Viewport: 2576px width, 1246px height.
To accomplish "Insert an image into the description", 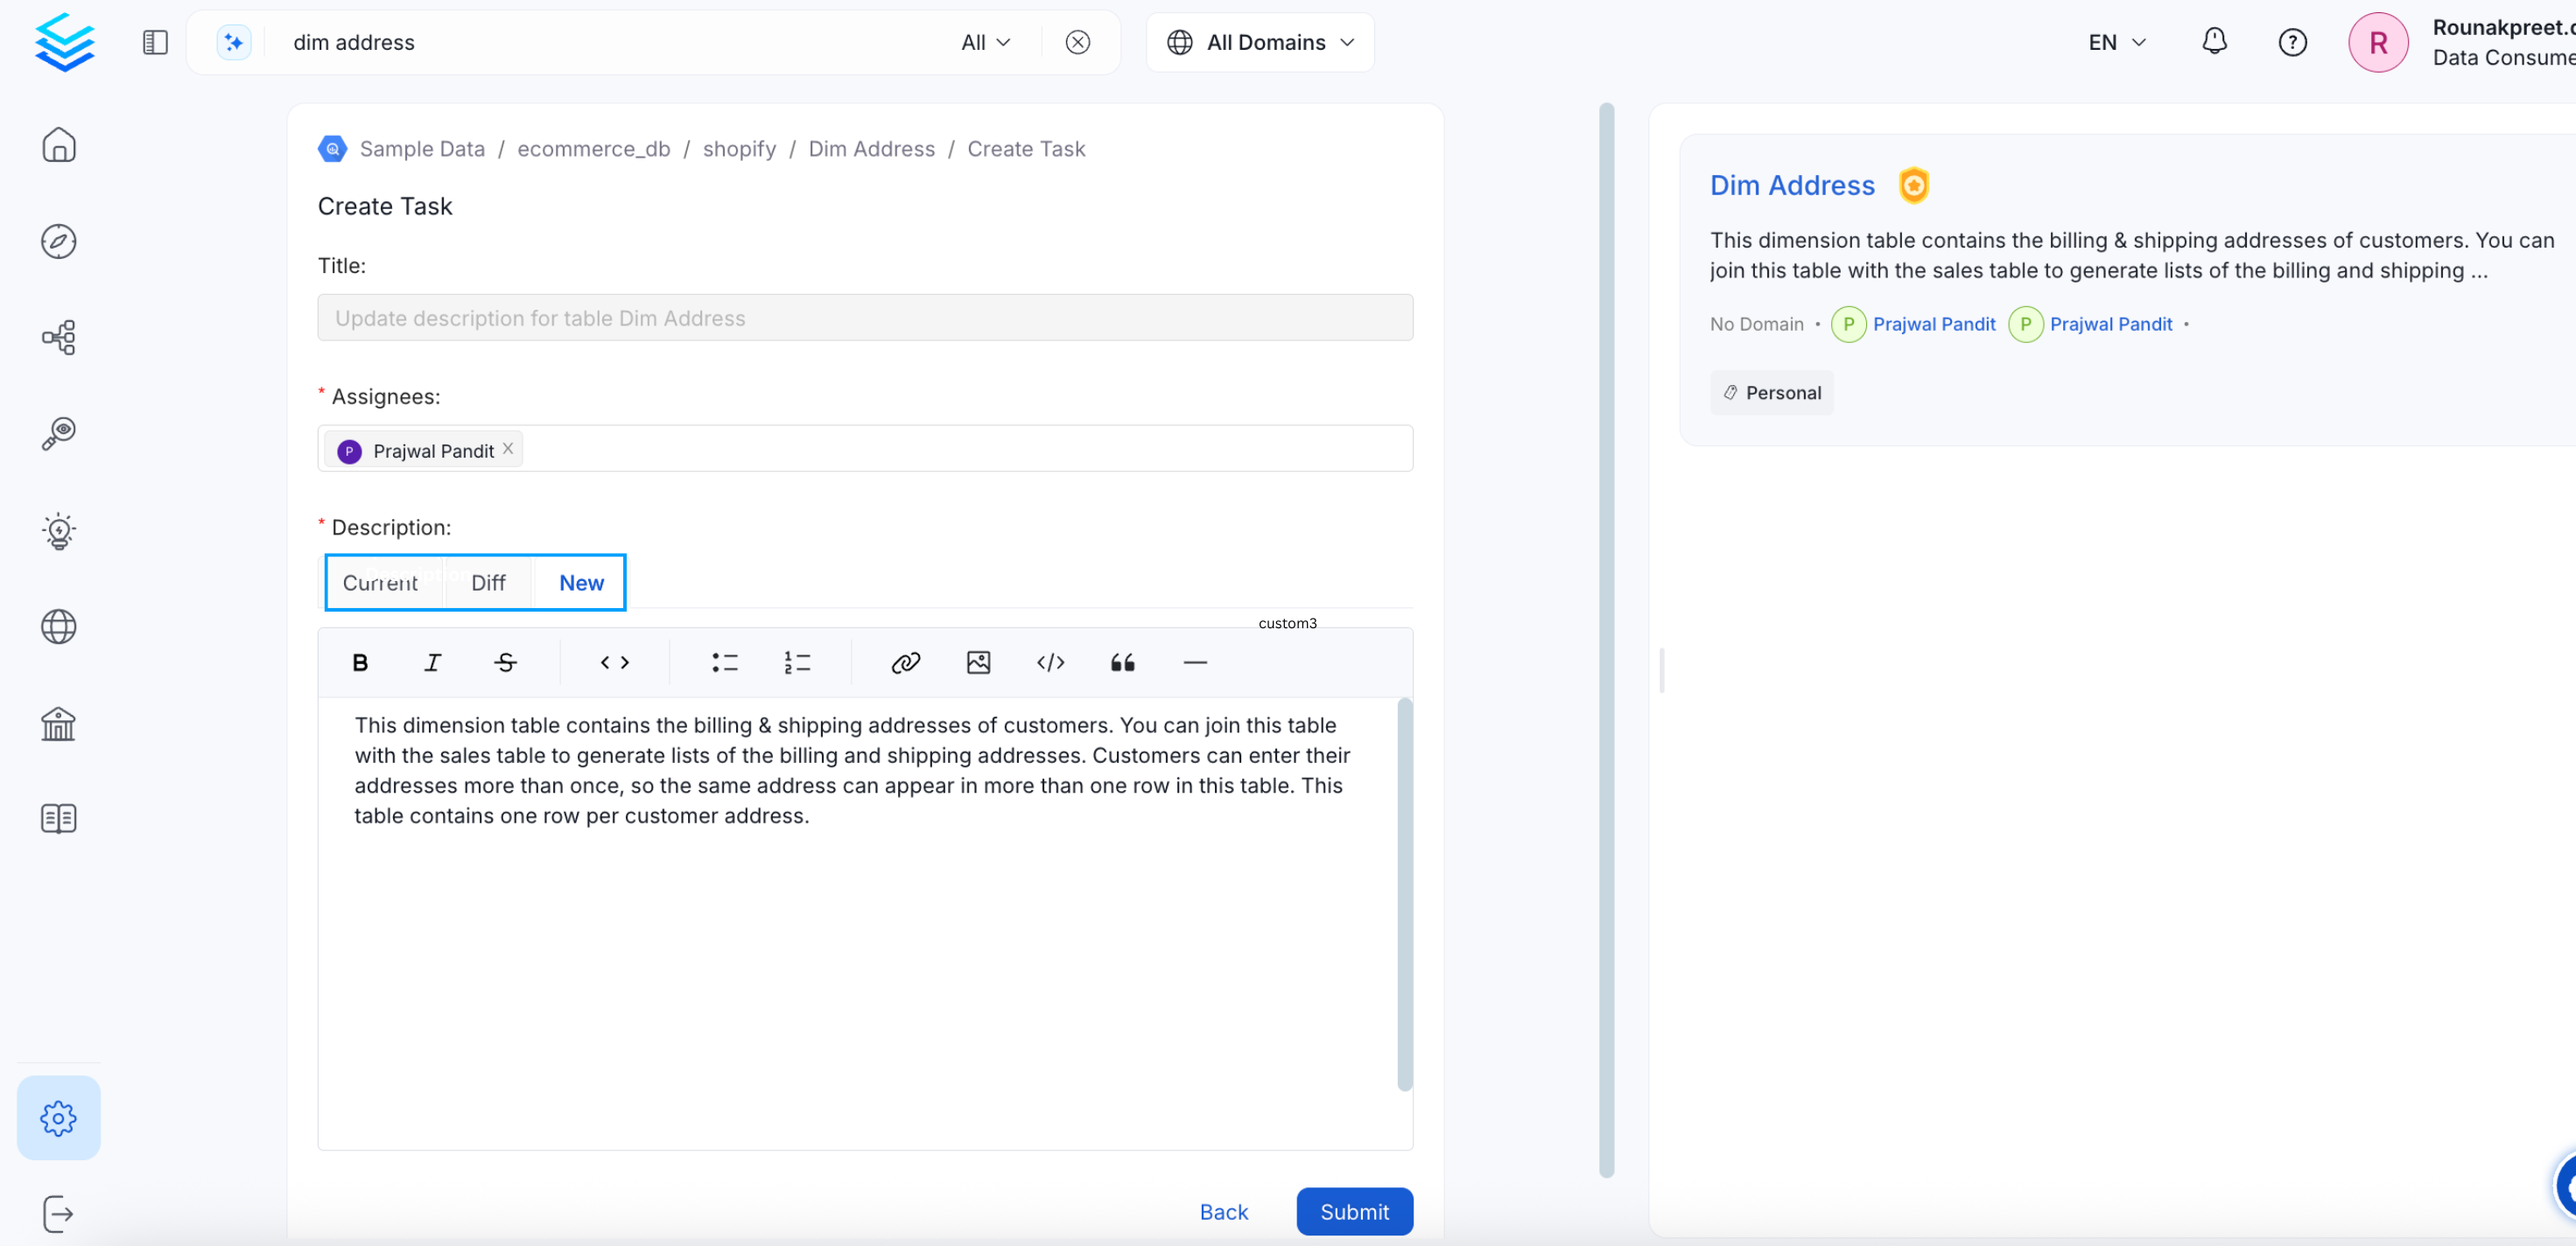I will [978, 662].
